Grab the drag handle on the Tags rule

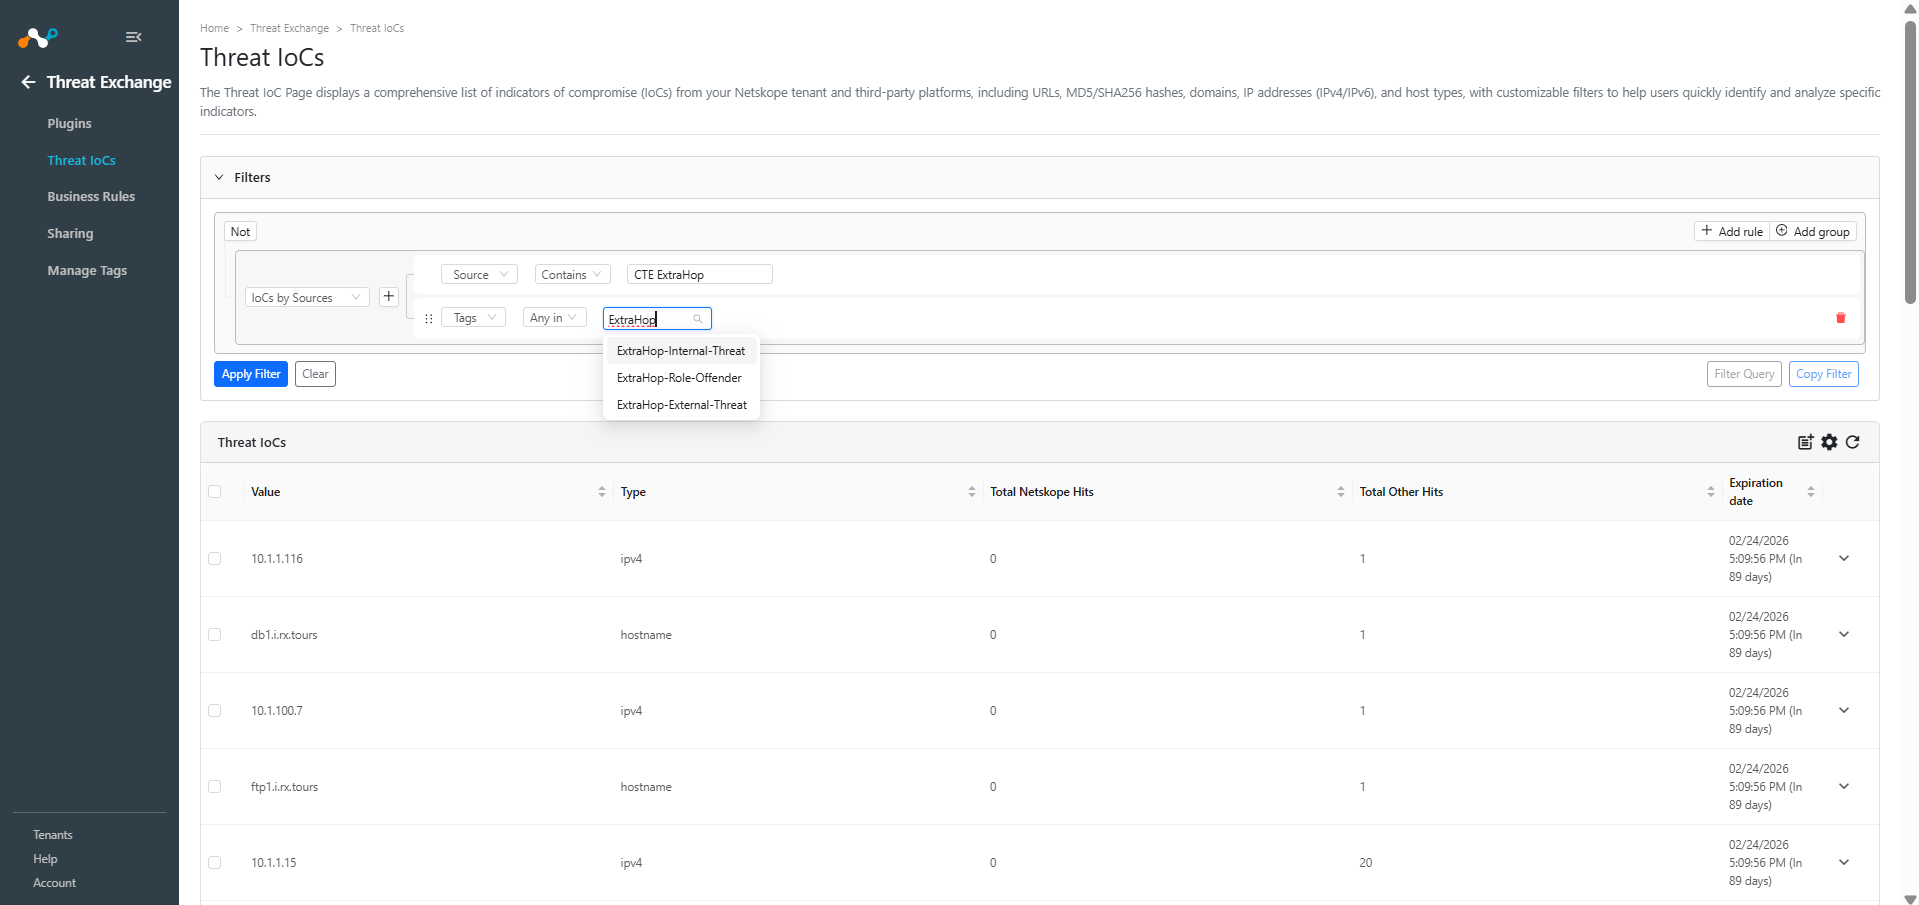coord(429,319)
